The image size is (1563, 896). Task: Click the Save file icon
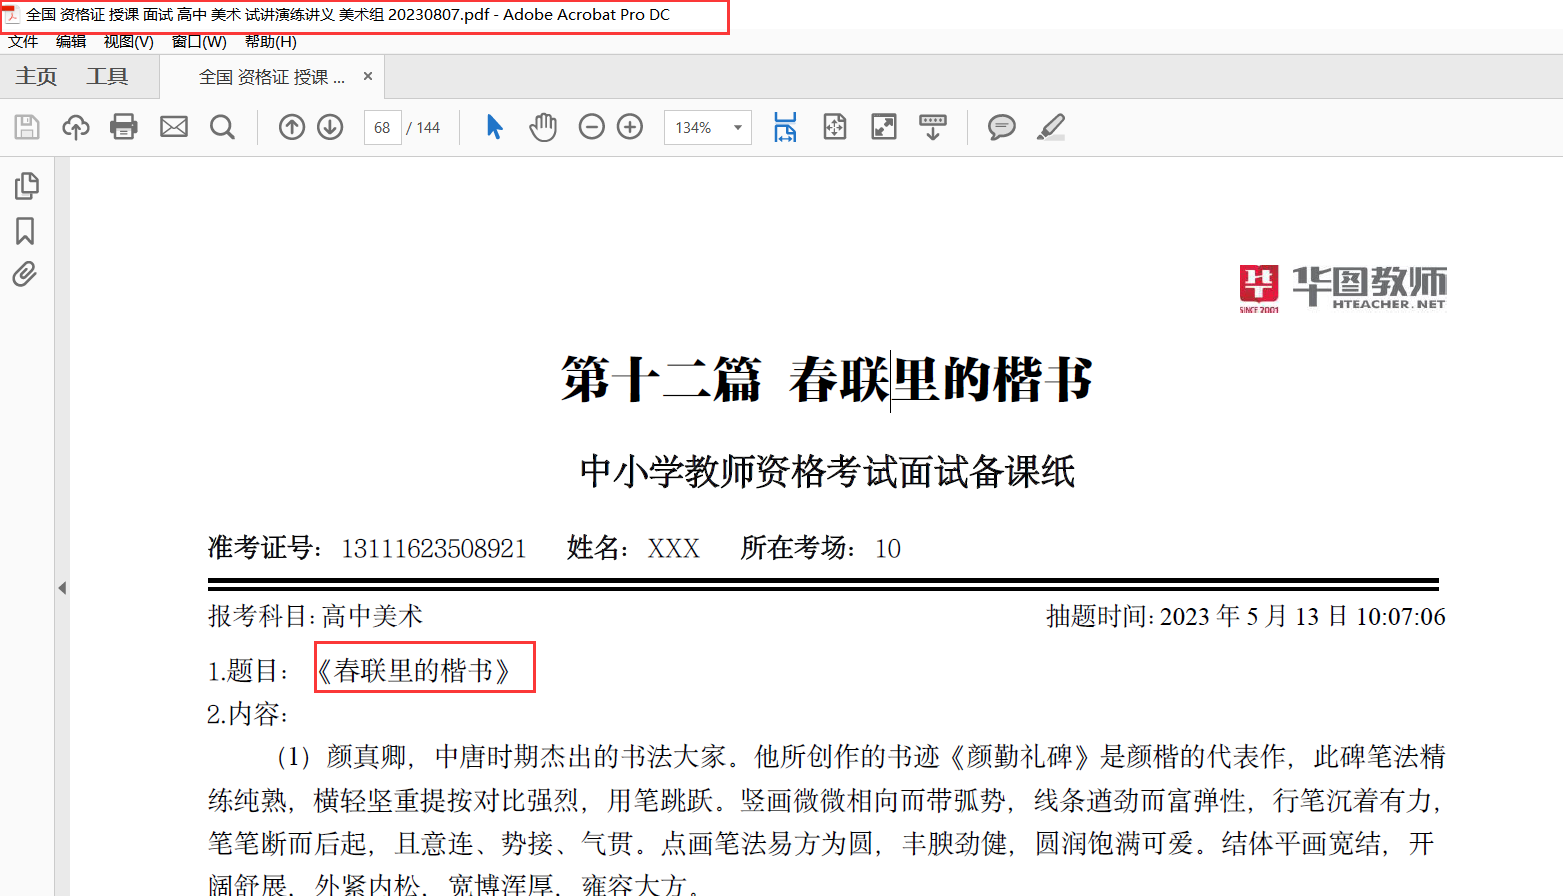[x=27, y=127]
